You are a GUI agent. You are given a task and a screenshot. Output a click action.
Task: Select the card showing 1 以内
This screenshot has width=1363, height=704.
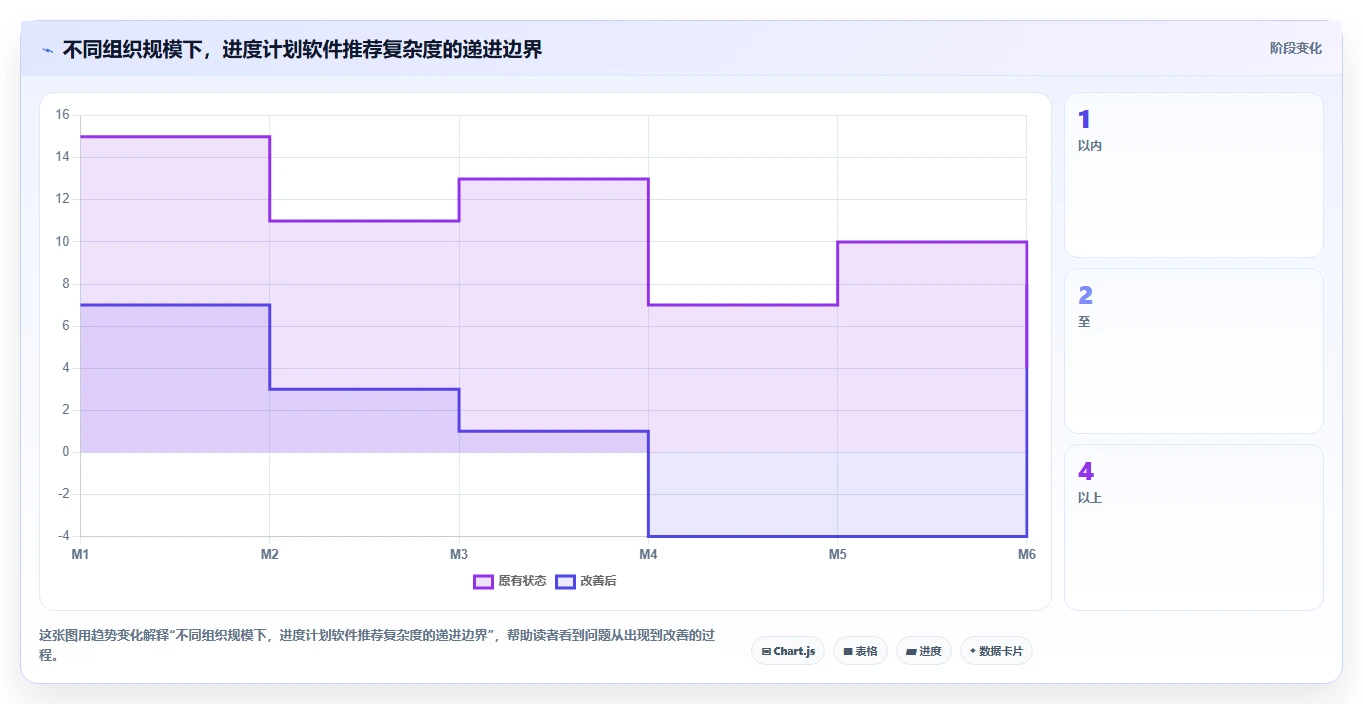(1194, 175)
